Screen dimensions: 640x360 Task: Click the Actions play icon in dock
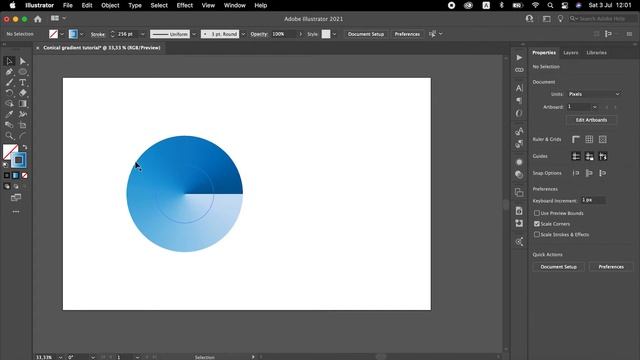(519, 58)
